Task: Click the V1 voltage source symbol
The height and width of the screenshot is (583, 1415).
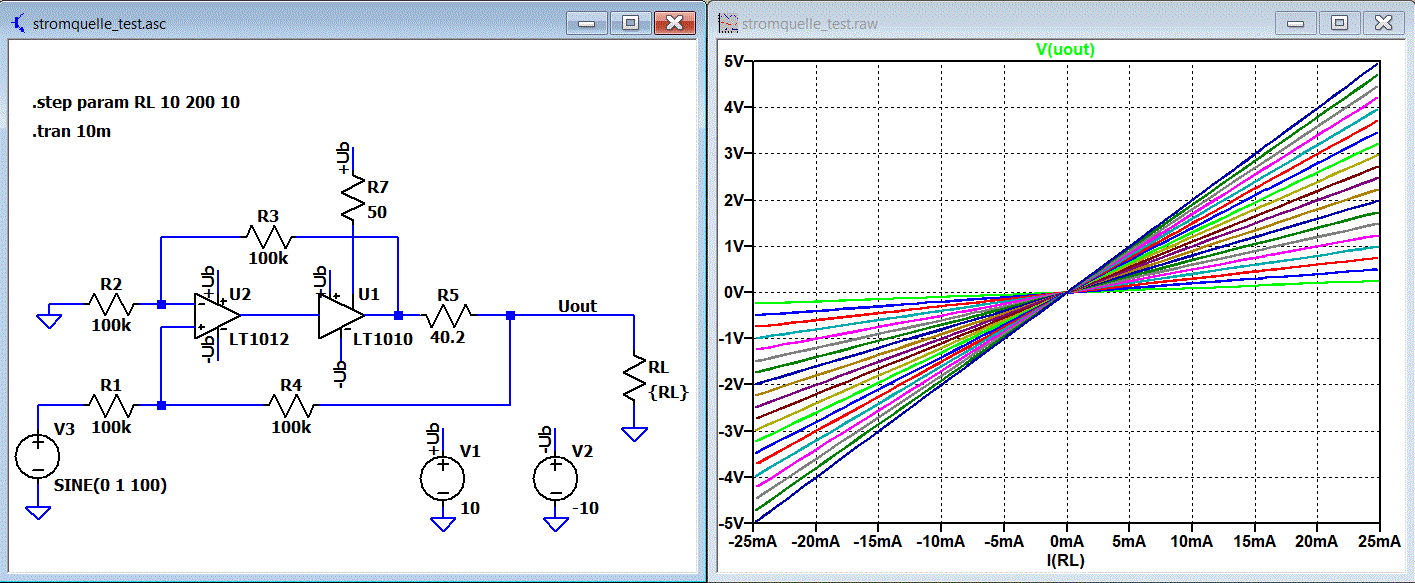Action: pos(442,476)
